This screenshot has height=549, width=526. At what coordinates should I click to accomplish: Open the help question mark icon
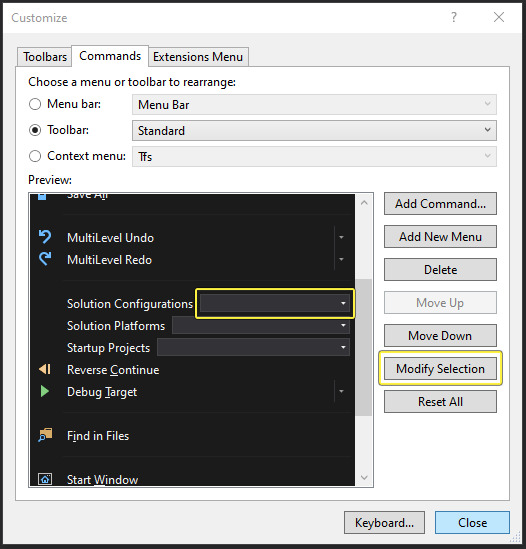click(x=454, y=17)
